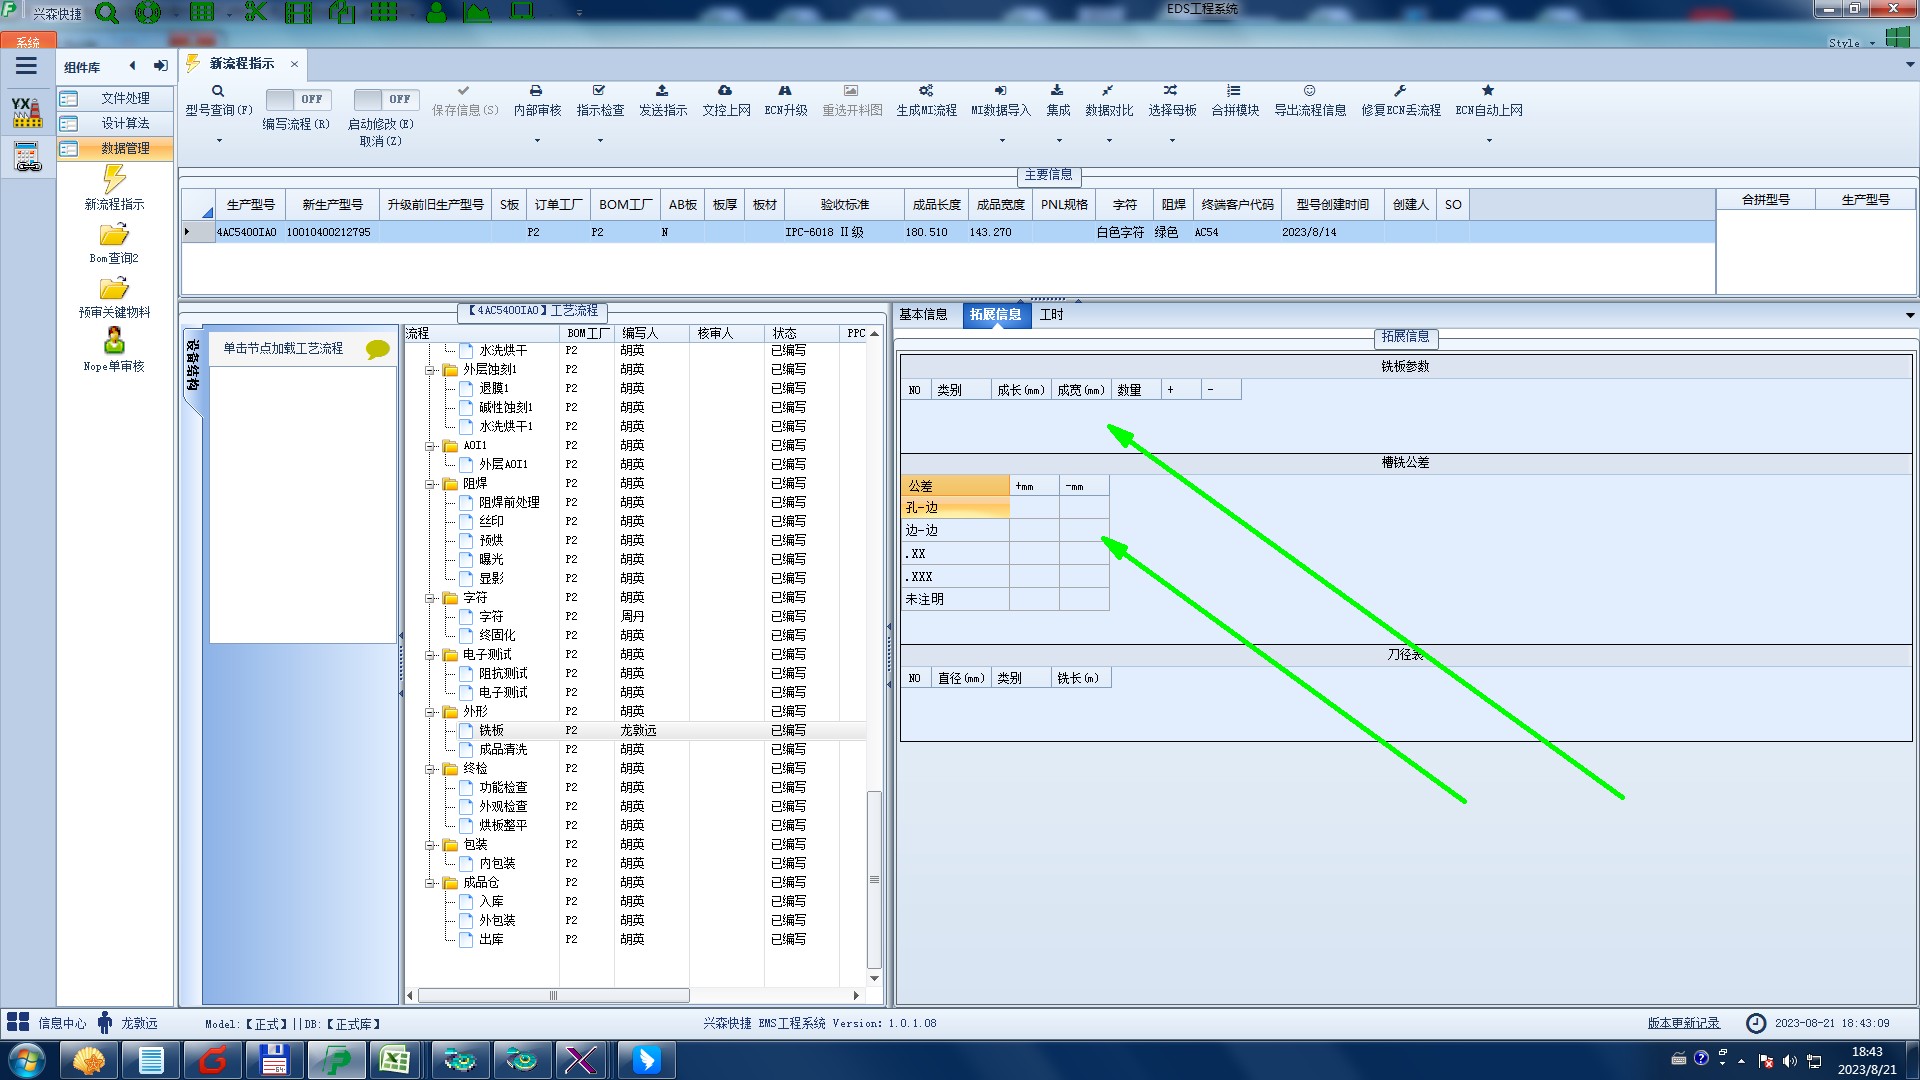Click the Nope单审核 user icon

click(x=114, y=342)
